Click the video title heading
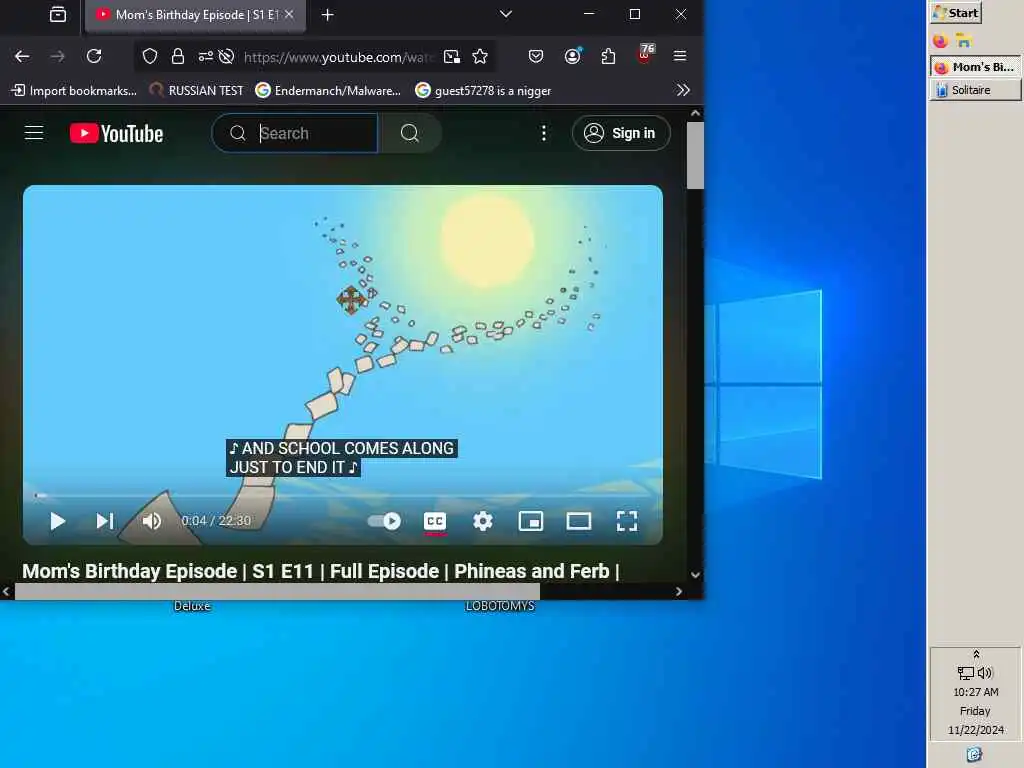This screenshot has height=768, width=1024. (321, 571)
